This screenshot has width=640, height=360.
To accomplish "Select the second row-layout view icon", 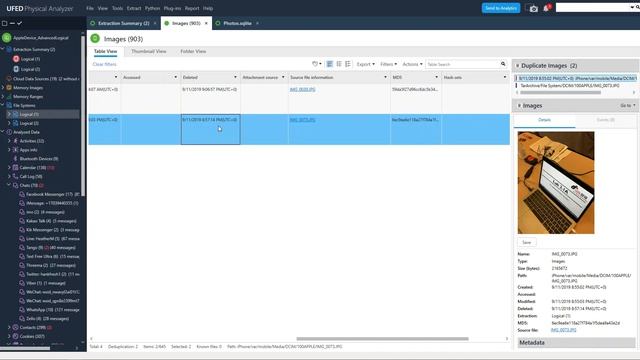I will (x=339, y=64).
